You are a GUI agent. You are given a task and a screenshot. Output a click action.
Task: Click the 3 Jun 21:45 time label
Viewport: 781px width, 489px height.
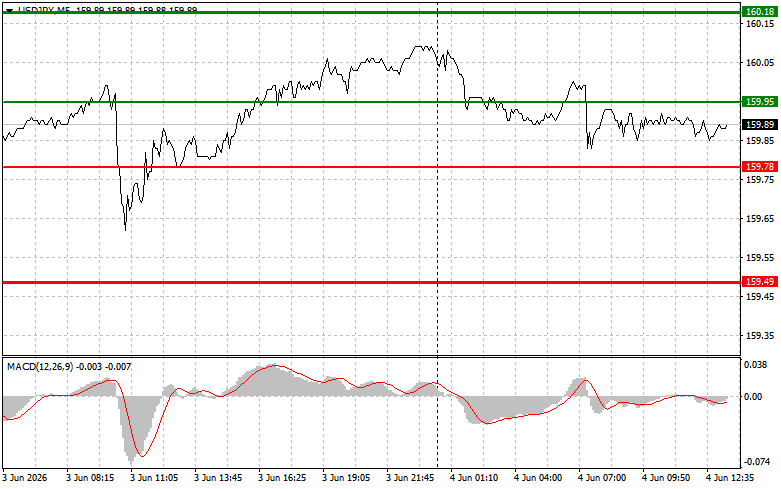409,478
